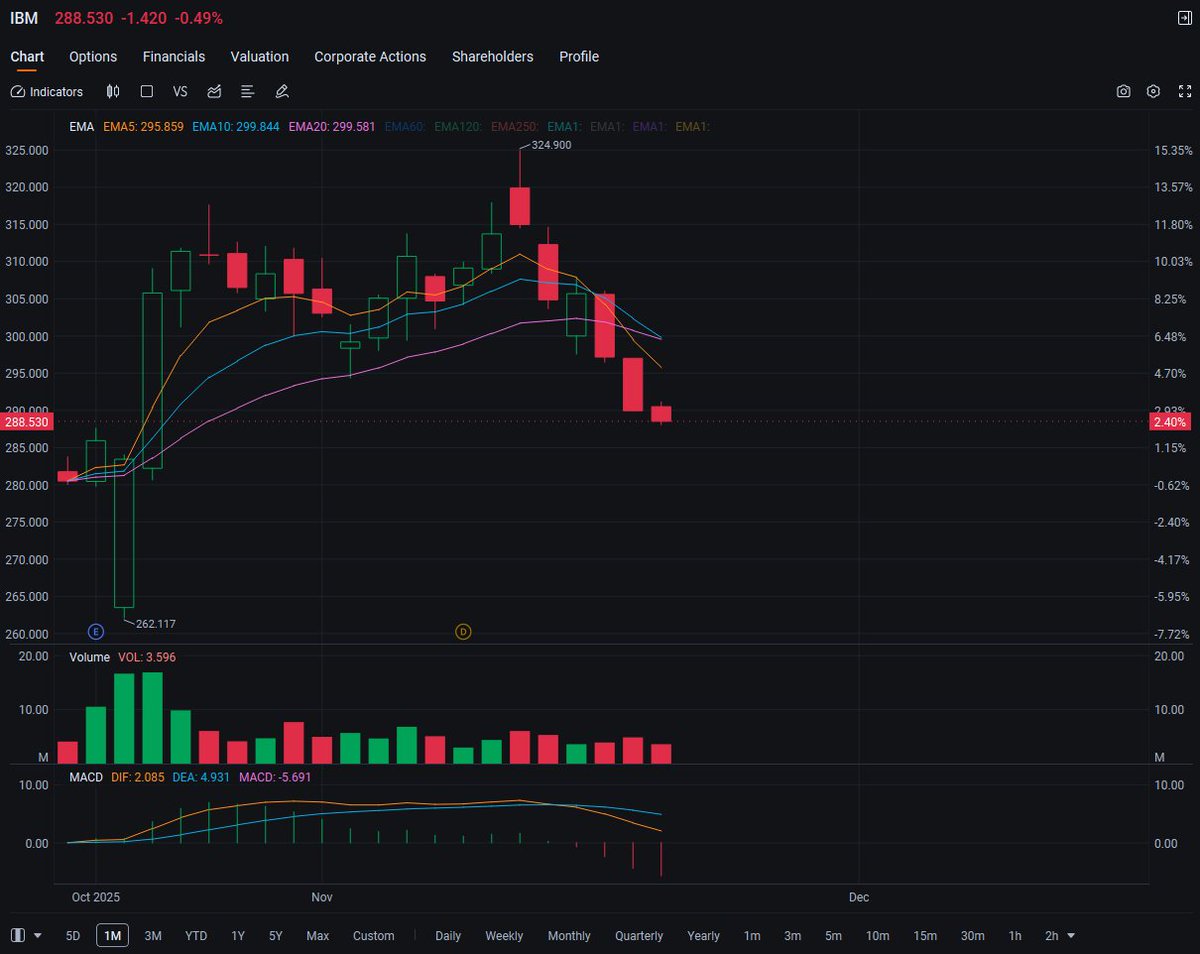Click the pop-out icon near IBM price
The image size is (1200, 954).
tap(1183, 17)
